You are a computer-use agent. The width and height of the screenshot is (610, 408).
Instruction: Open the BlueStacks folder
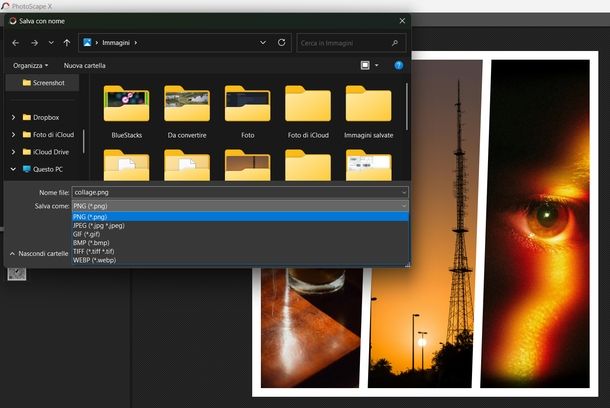click(126, 112)
